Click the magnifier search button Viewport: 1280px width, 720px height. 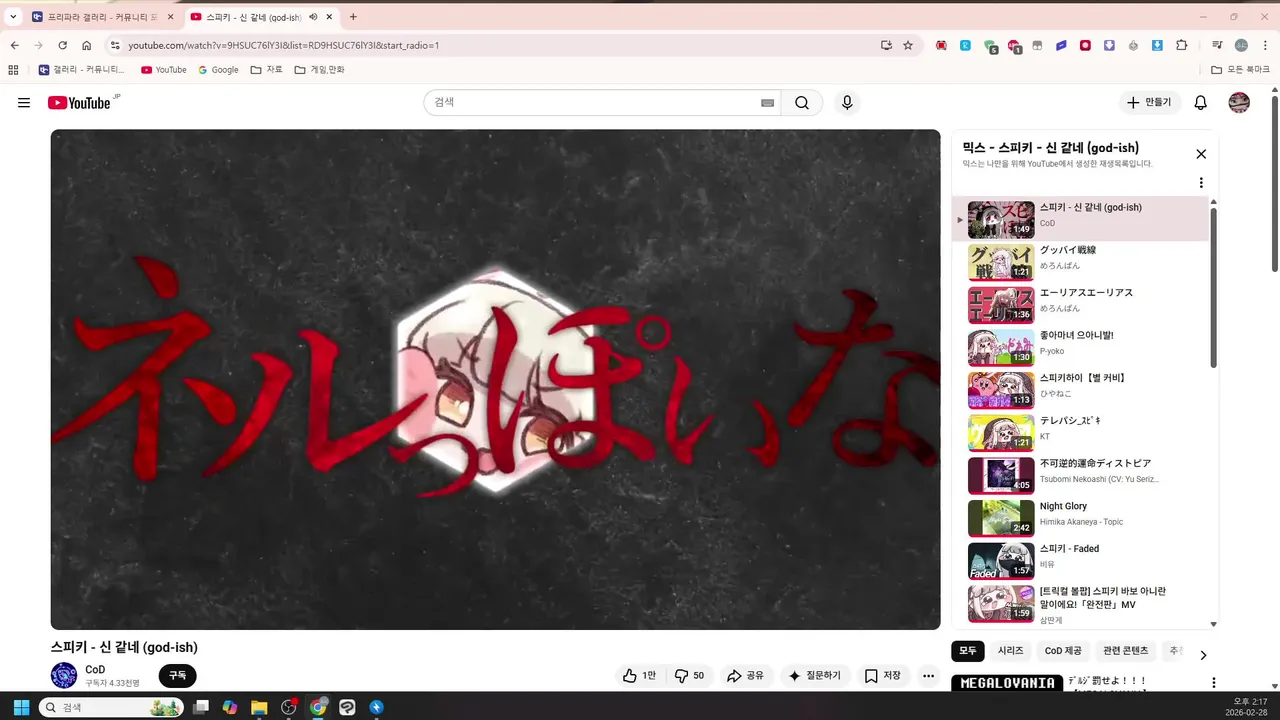pyautogui.click(x=802, y=103)
